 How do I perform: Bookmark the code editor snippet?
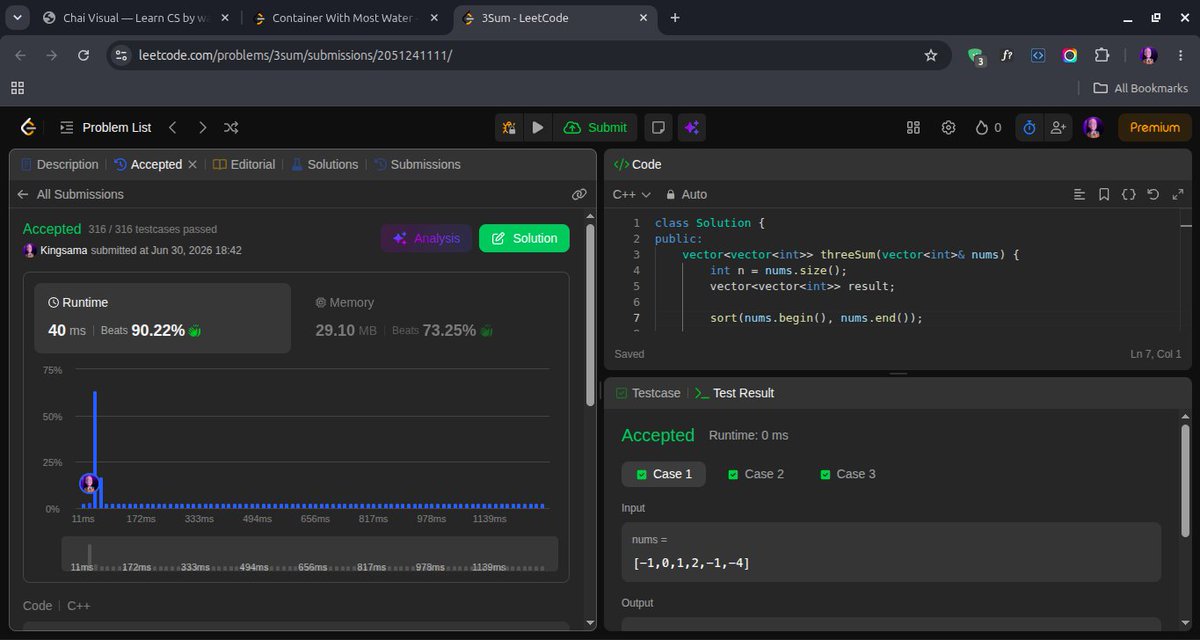[x=1104, y=194]
